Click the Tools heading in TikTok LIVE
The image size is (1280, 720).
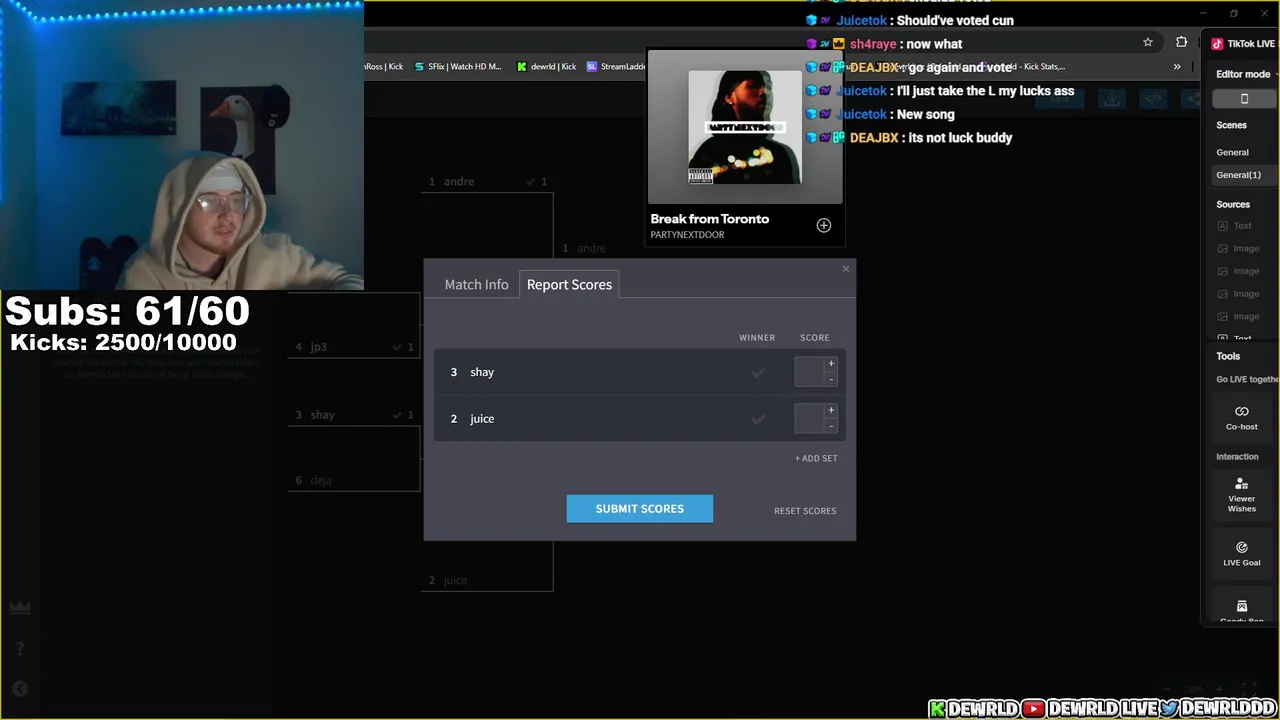(x=1228, y=356)
